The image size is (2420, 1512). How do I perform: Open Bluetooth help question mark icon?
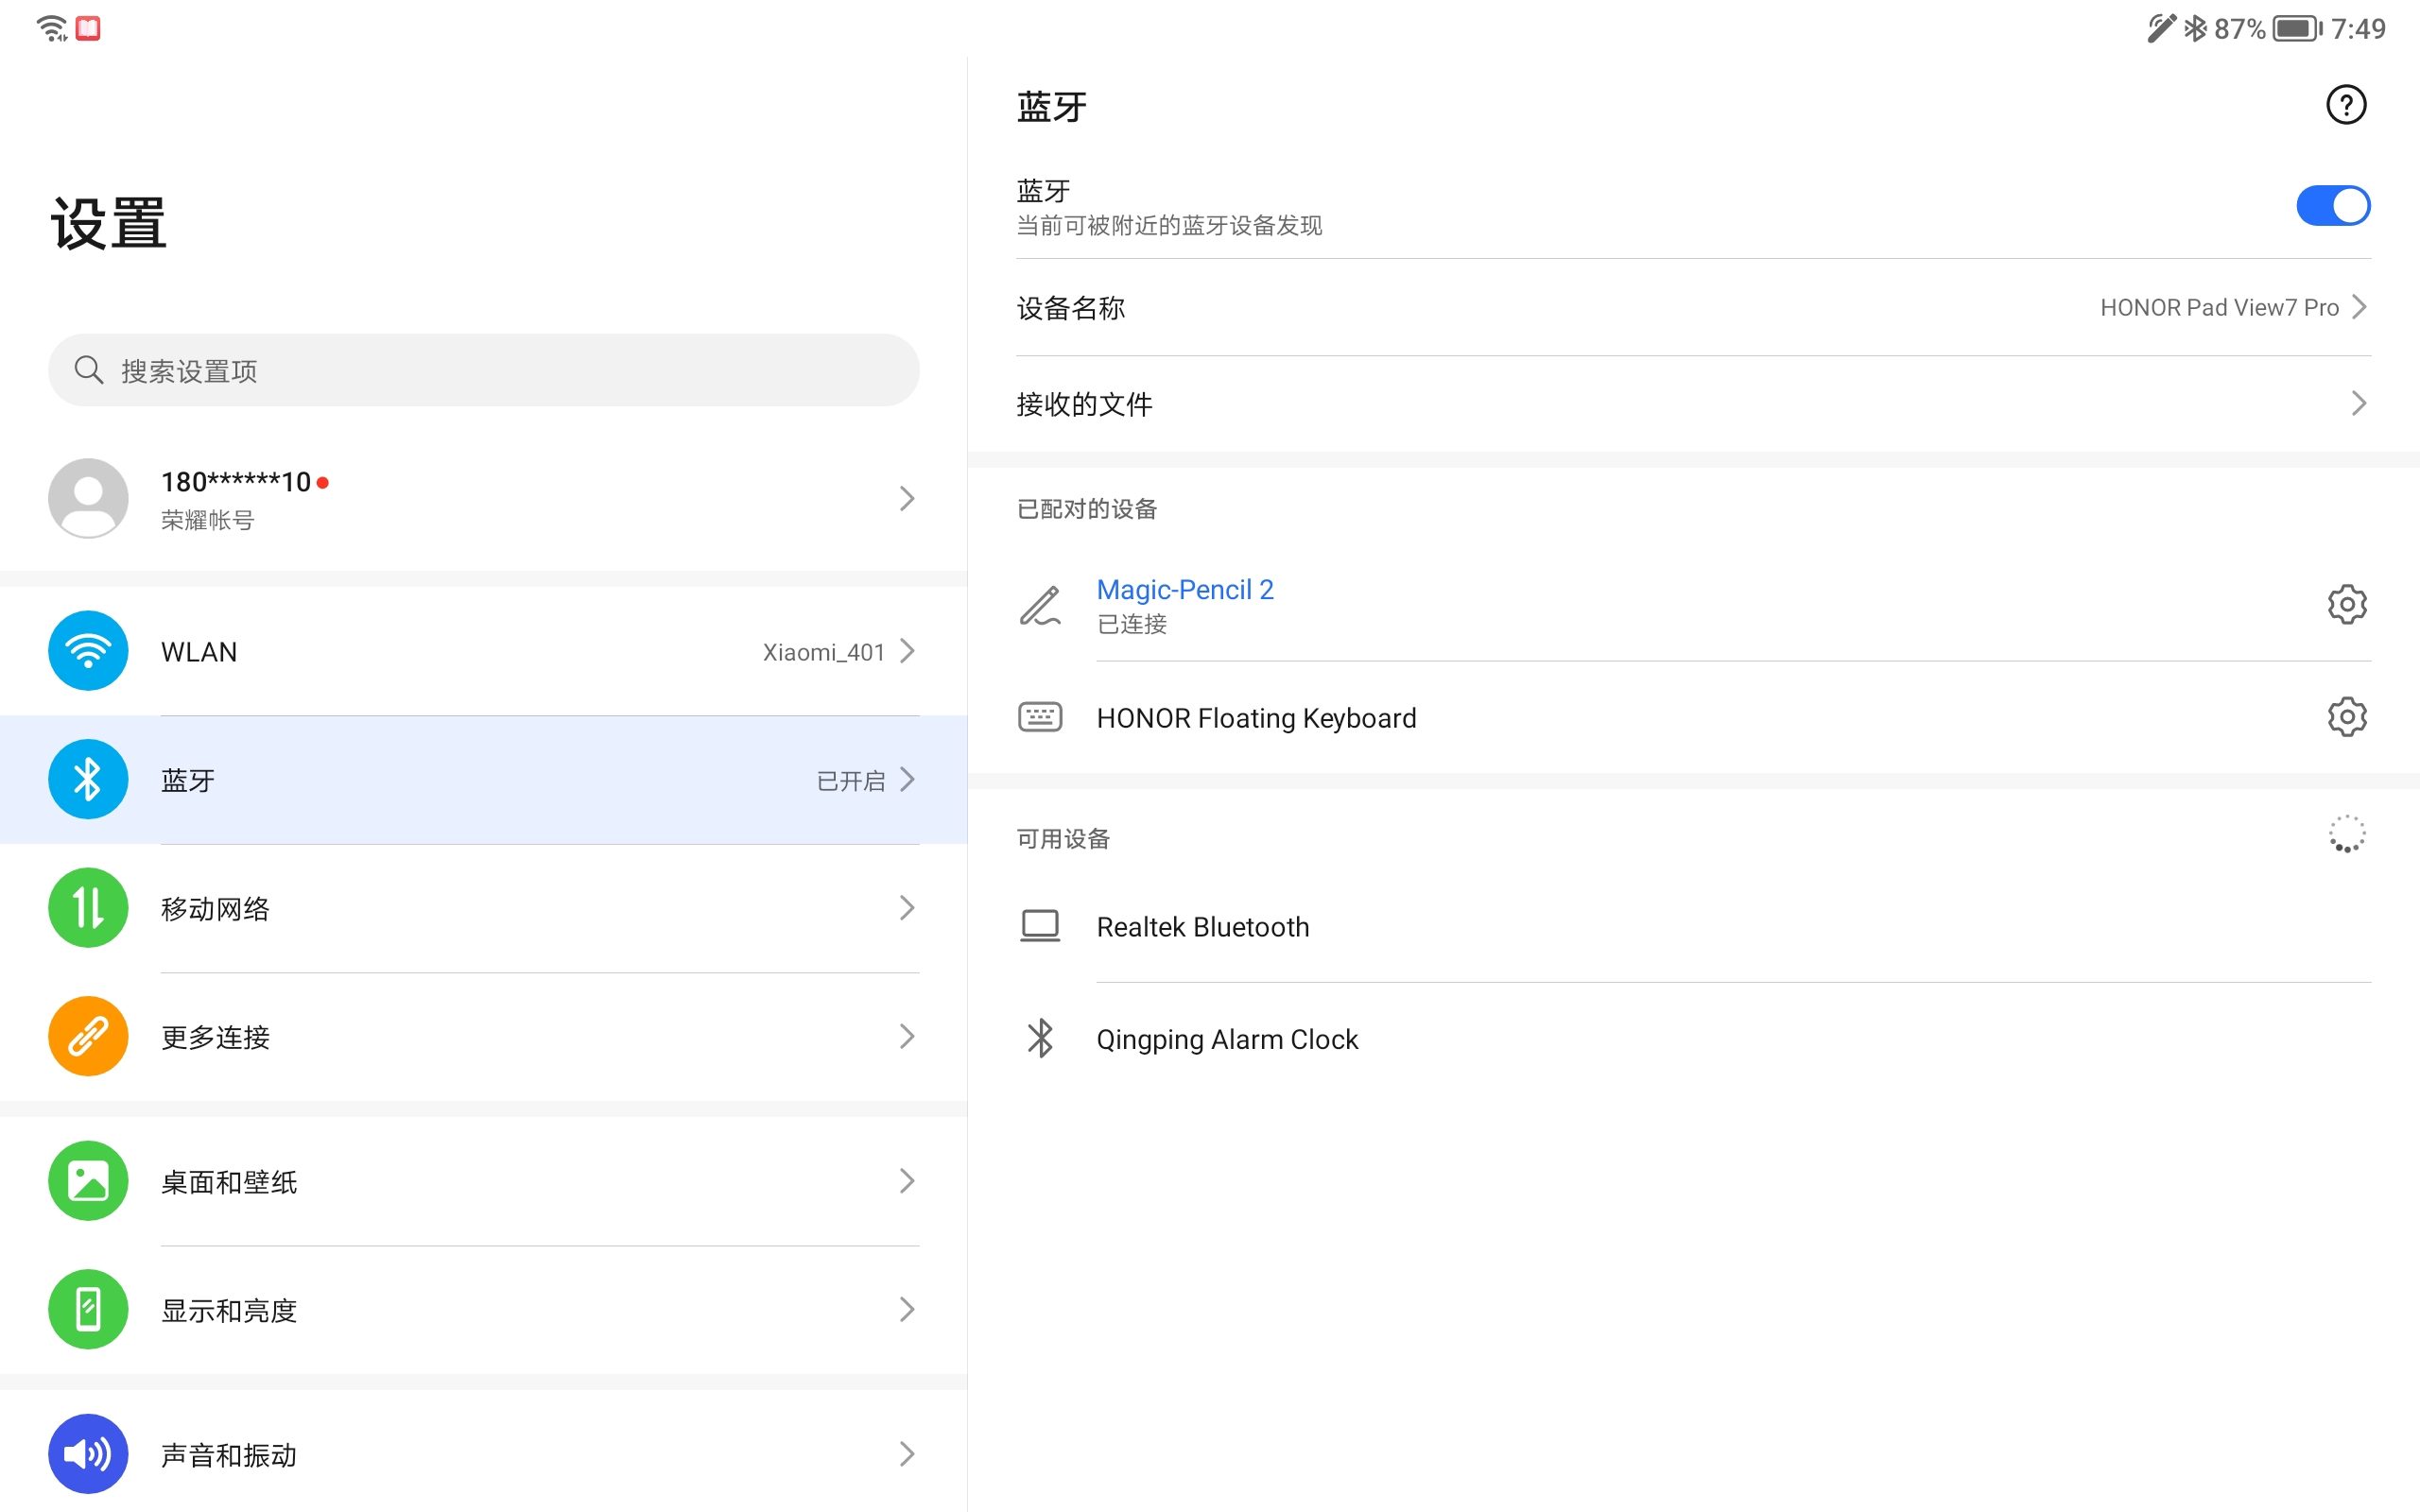2345,105
